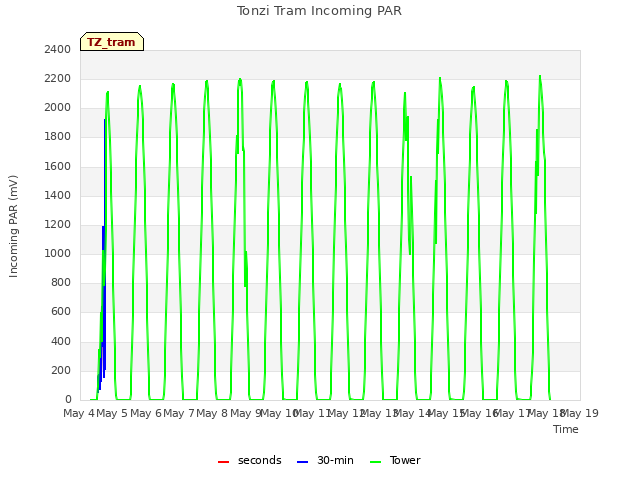Select the green Tower legend swatch
The width and height of the screenshot is (640, 480).
pos(375,461)
